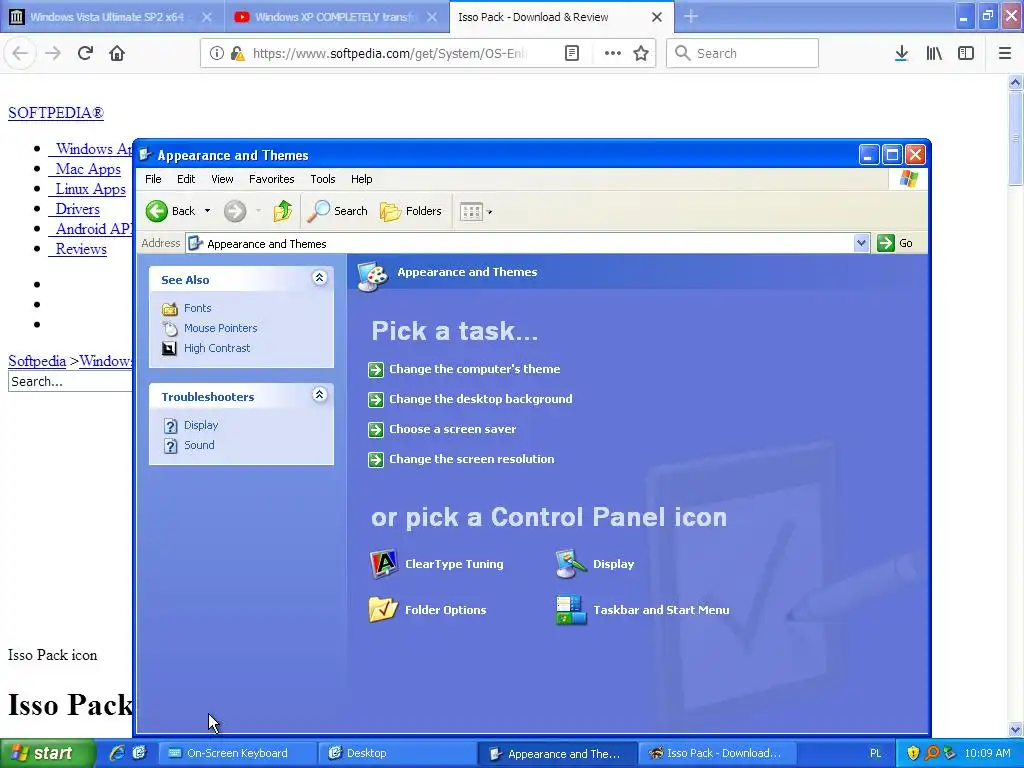Open the Favorites menu
The height and width of the screenshot is (768, 1024).
271,179
